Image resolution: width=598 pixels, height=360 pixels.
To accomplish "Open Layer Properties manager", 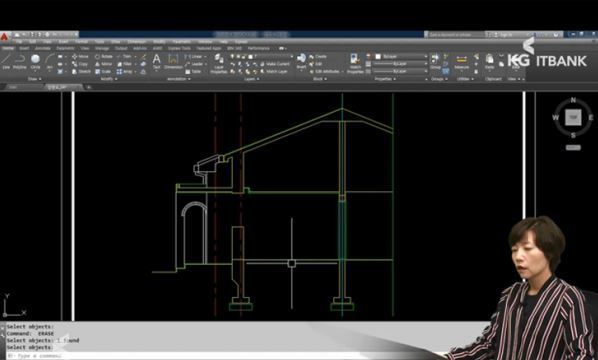I will coord(219,63).
